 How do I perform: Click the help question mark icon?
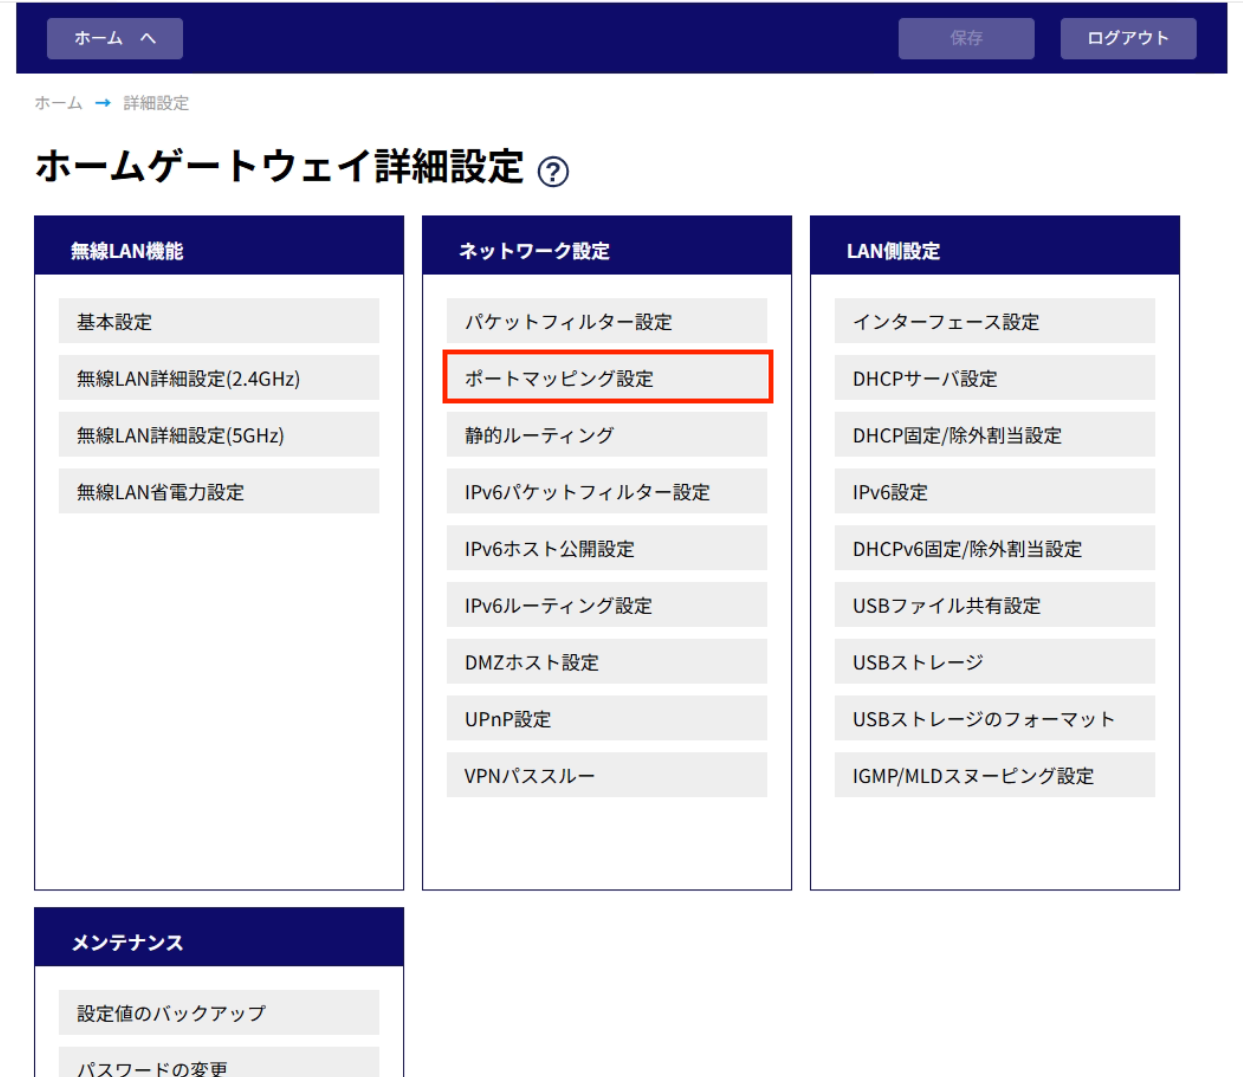point(553,171)
